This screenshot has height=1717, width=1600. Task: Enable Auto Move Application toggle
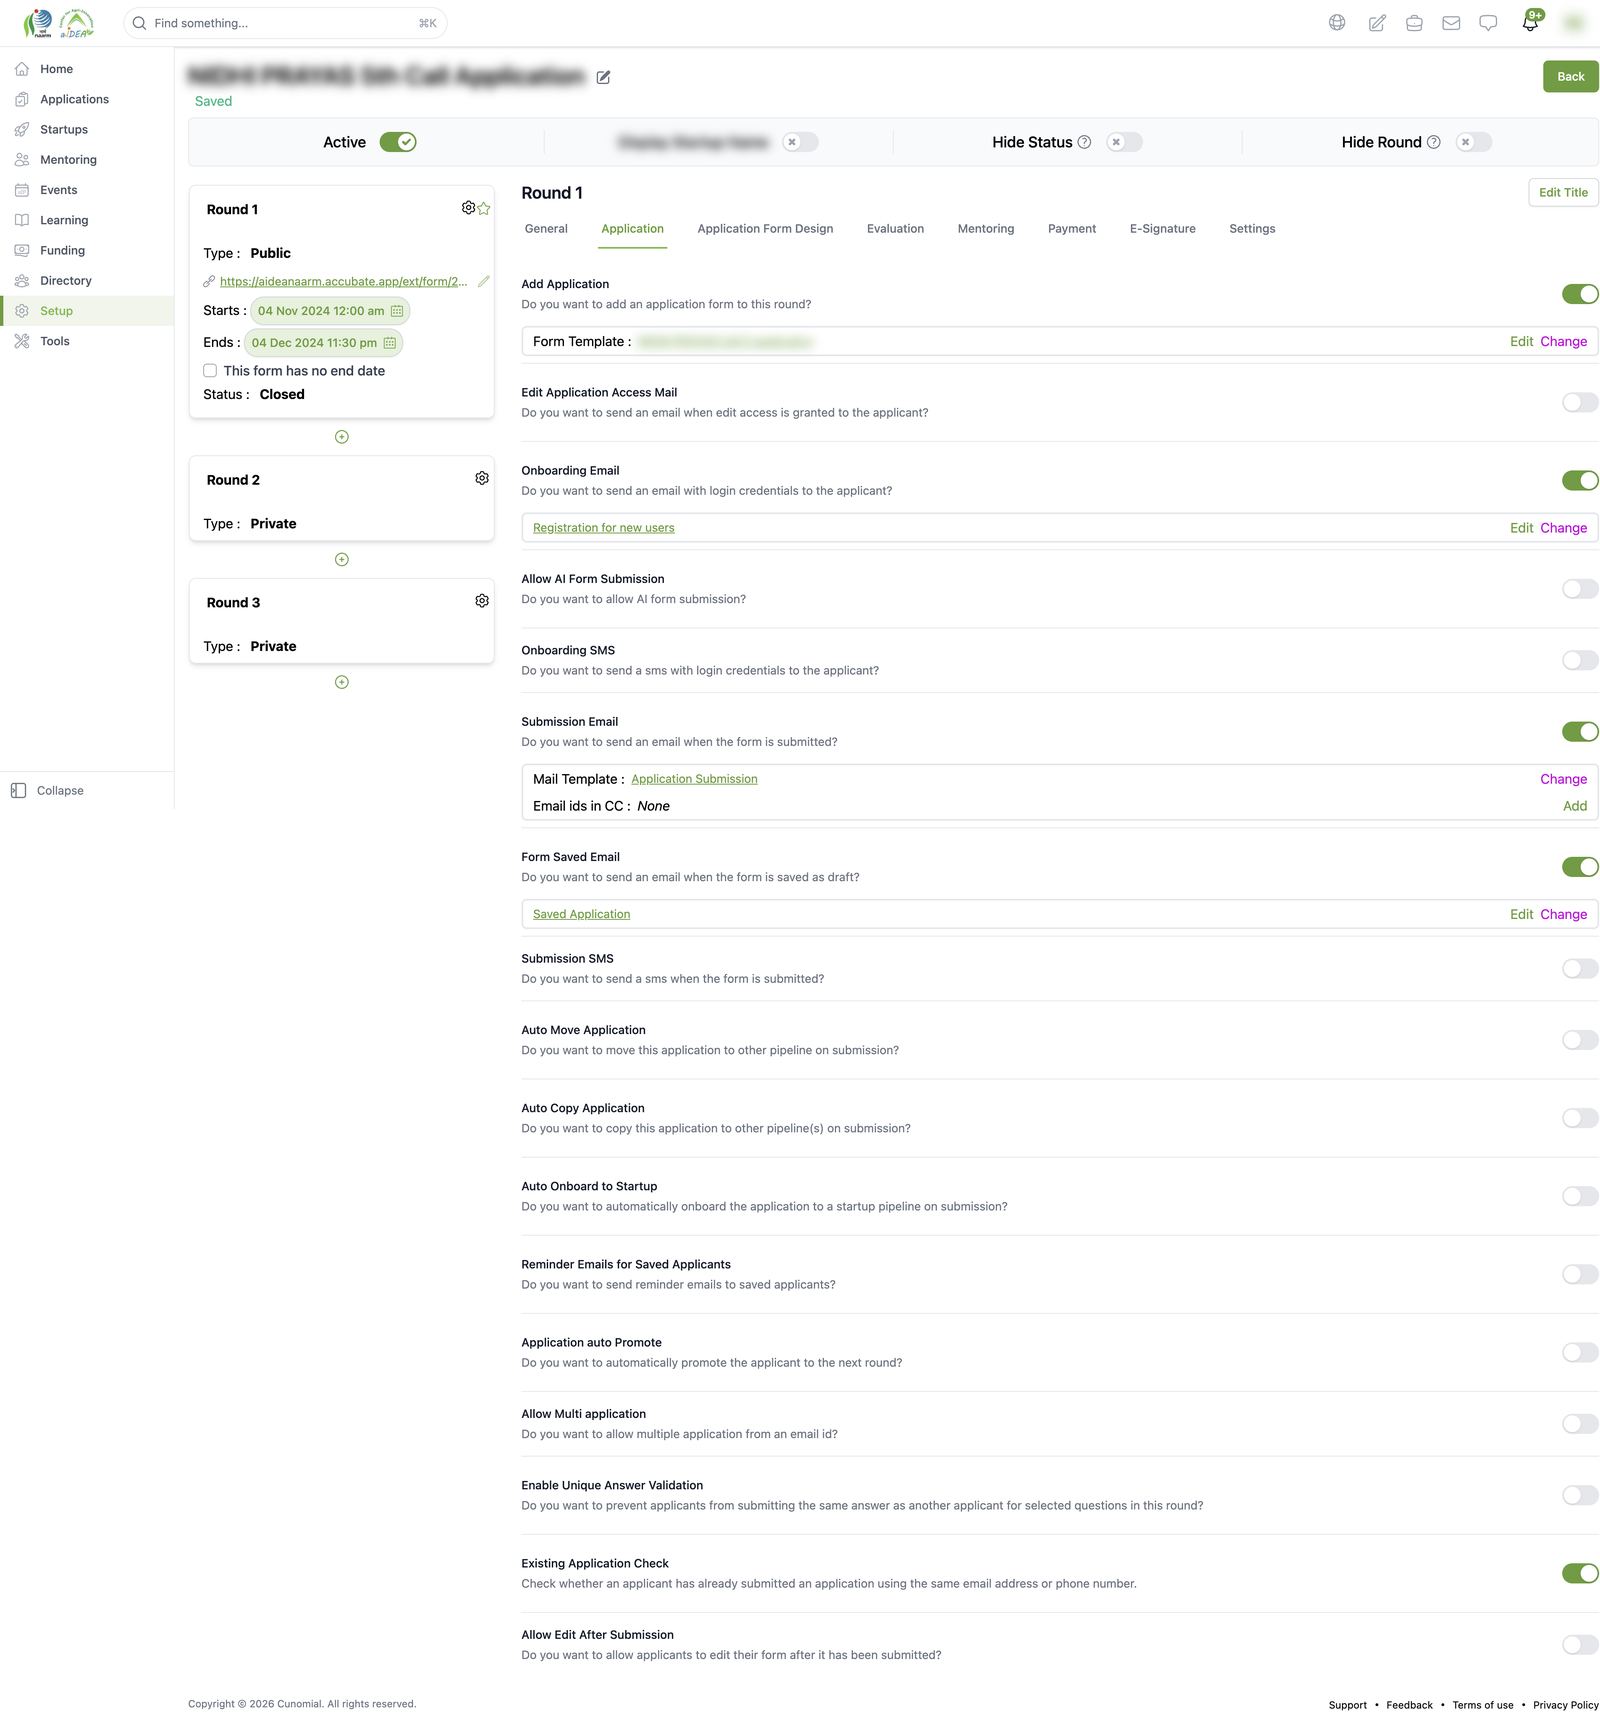(1580, 1040)
